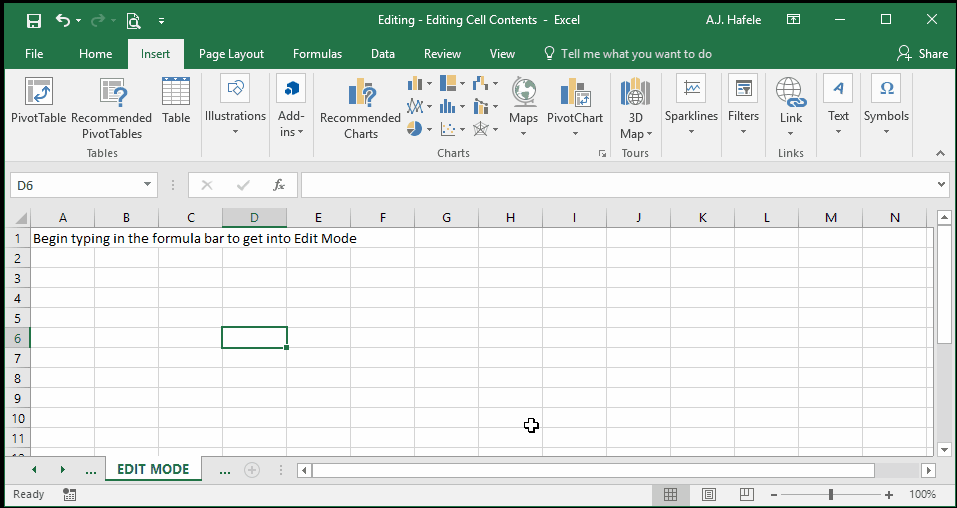Undo the last action
The width and height of the screenshot is (957, 508).
click(x=63, y=21)
